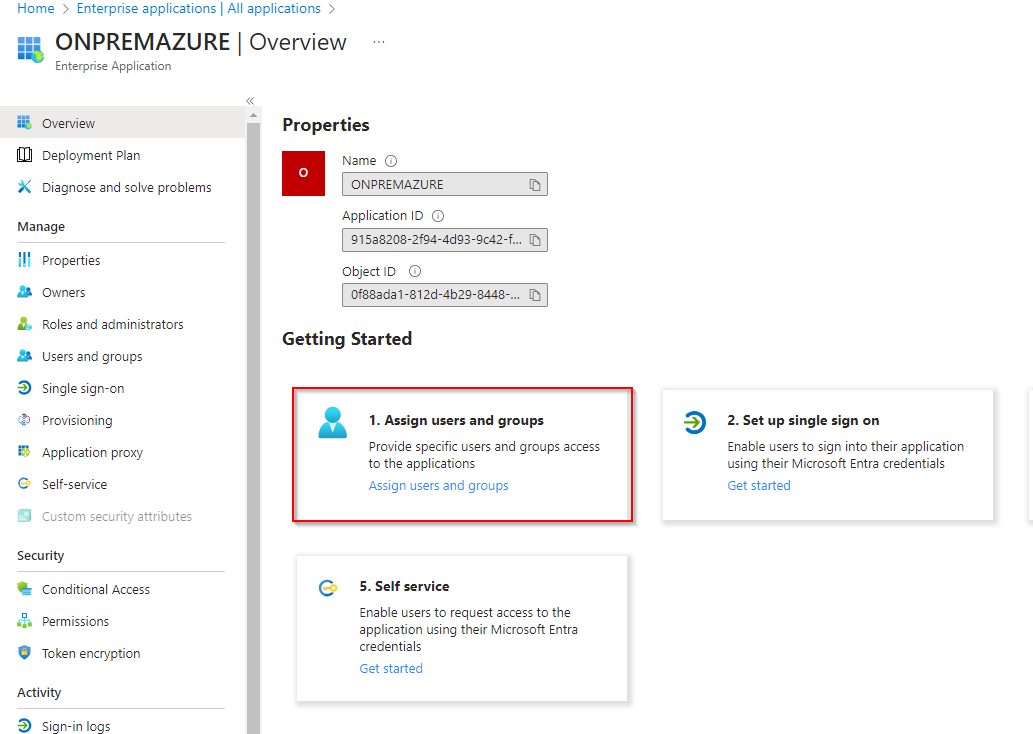Click the Diagnose and solve problems wrench icon

point(24,187)
